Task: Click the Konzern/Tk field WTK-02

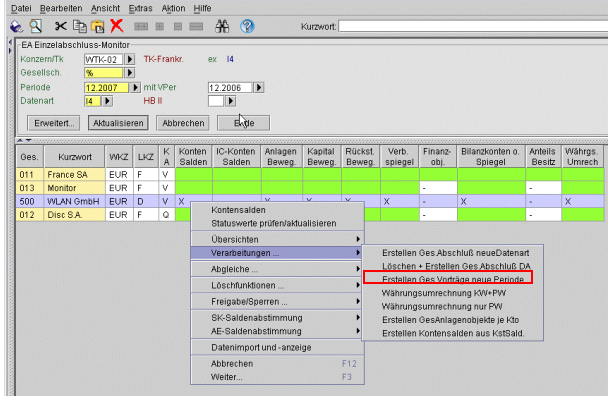Action: [x=103, y=60]
